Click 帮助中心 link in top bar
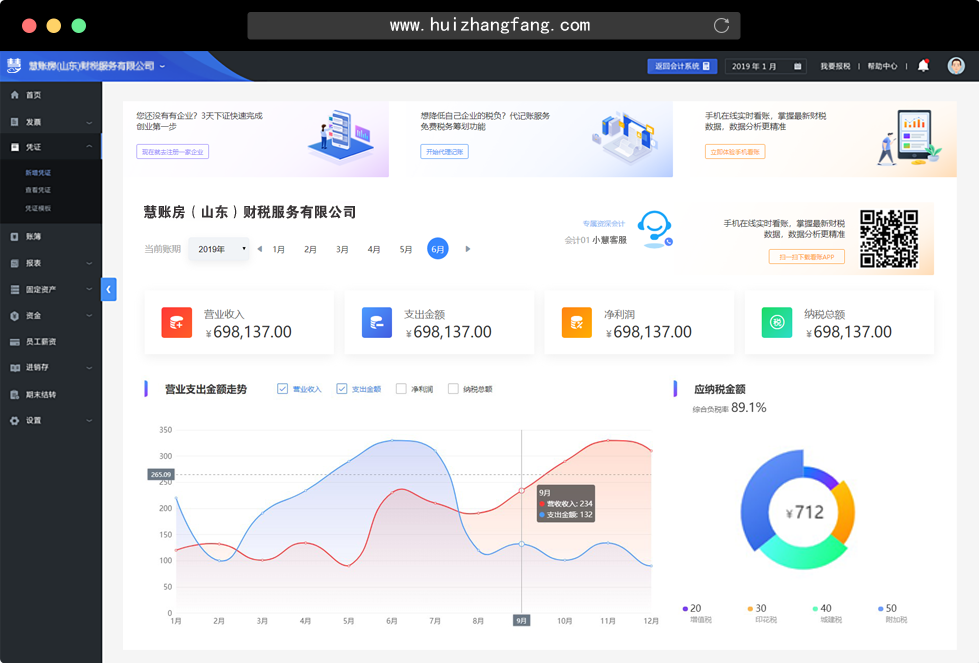The height and width of the screenshot is (663, 979). click(882, 66)
